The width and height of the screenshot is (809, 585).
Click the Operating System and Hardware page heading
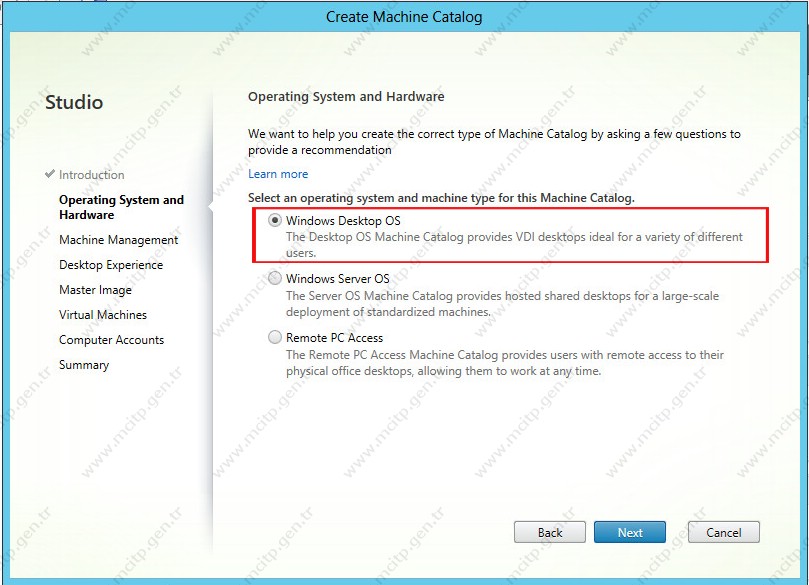click(x=346, y=96)
